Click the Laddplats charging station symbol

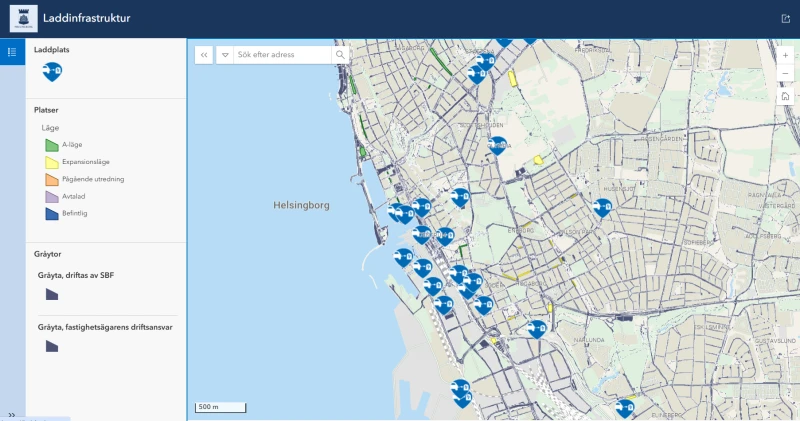pyautogui.click(x=52, y=71)
